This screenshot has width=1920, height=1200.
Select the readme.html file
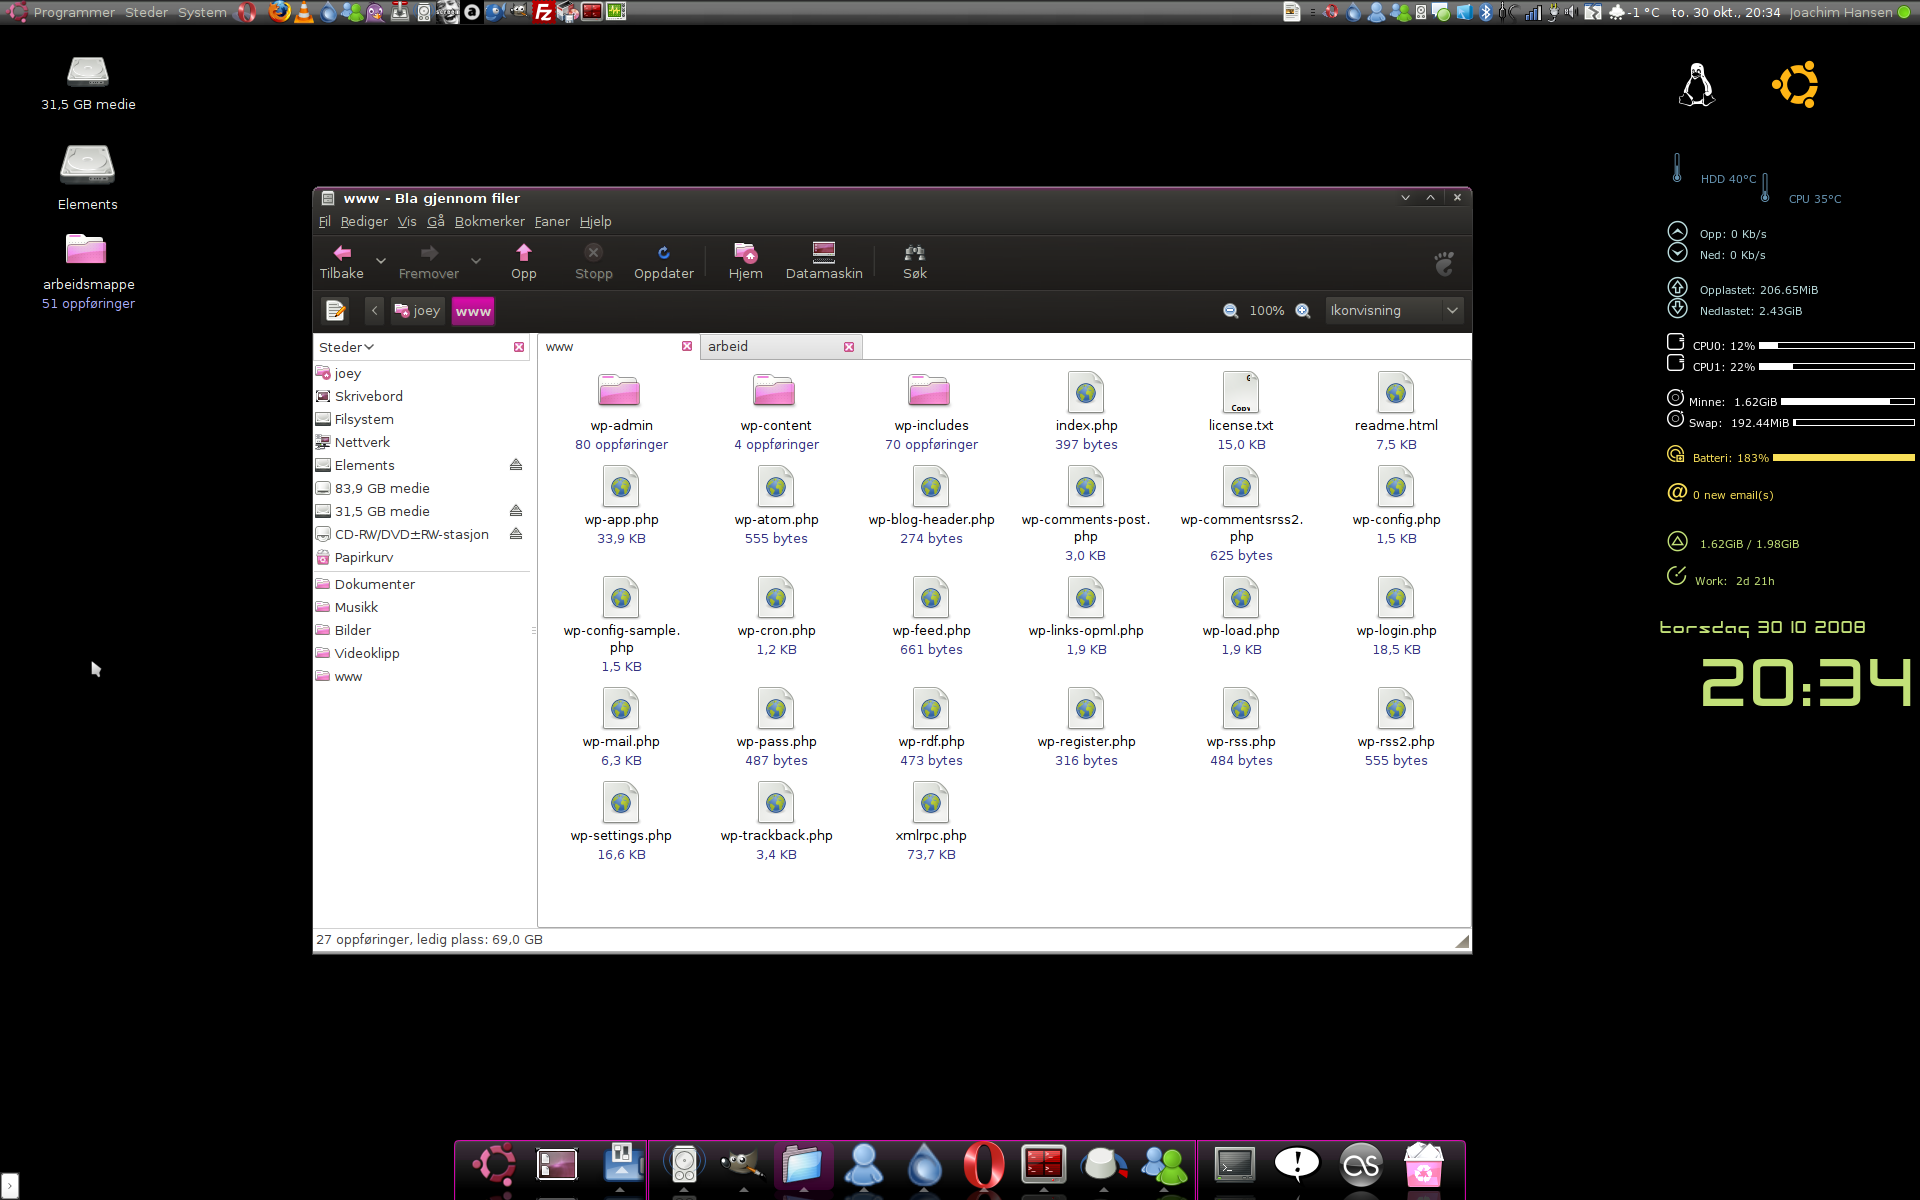pos(1396,391)
